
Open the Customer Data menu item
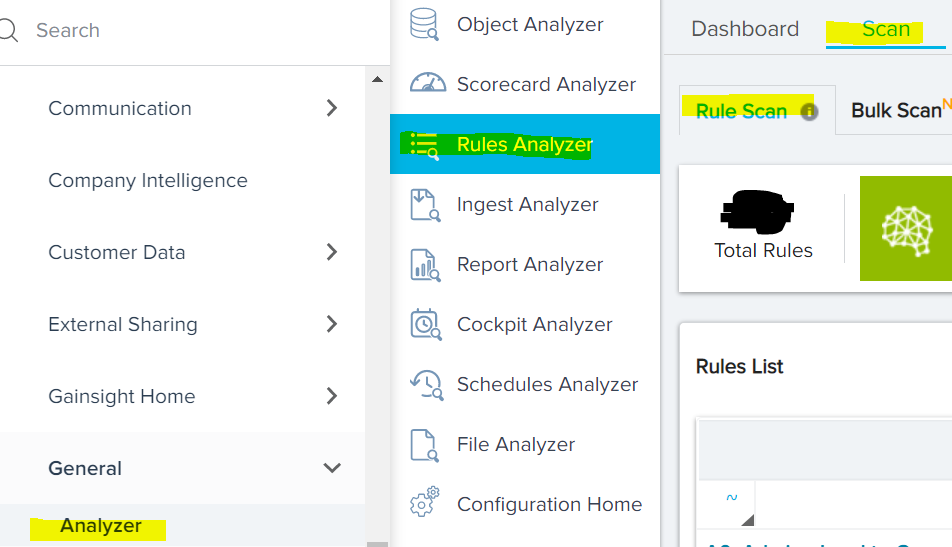point(117,252)
